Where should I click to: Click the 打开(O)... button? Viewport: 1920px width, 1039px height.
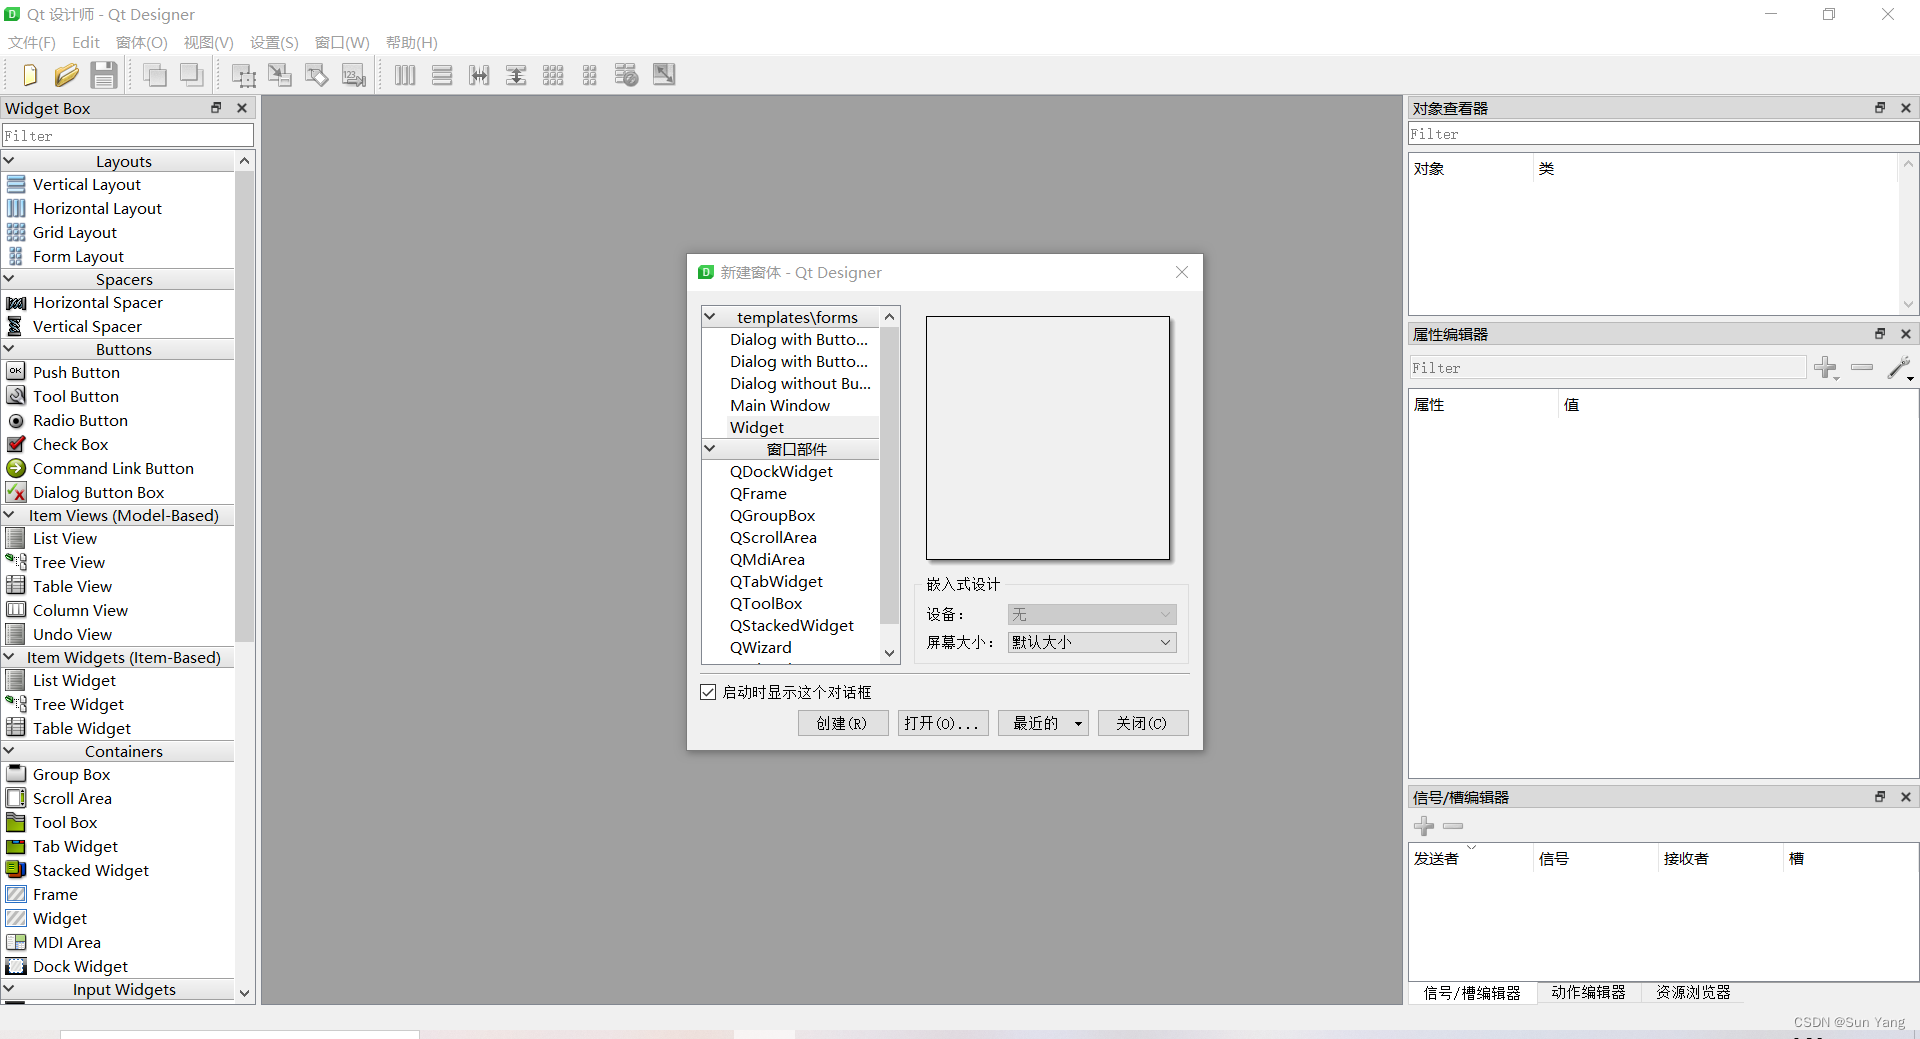pos(943,723)
